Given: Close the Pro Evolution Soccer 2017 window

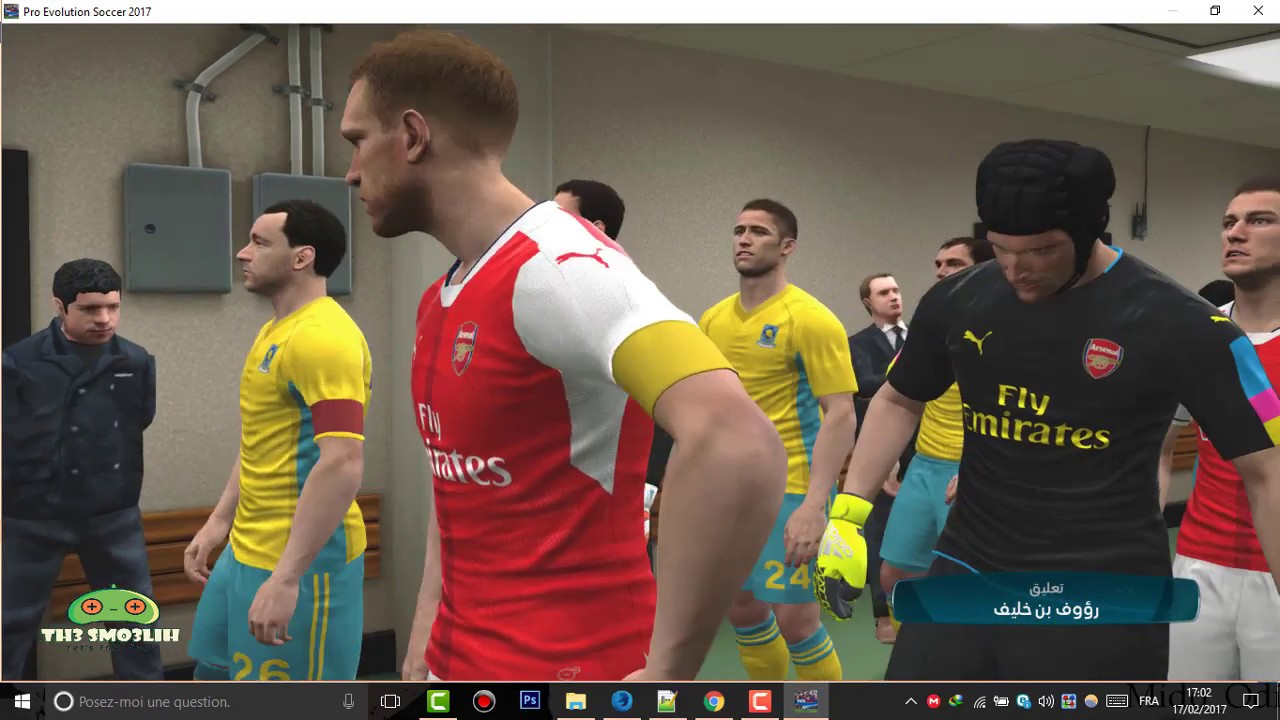Looking at the screenshot, I should pos(1258,11).
